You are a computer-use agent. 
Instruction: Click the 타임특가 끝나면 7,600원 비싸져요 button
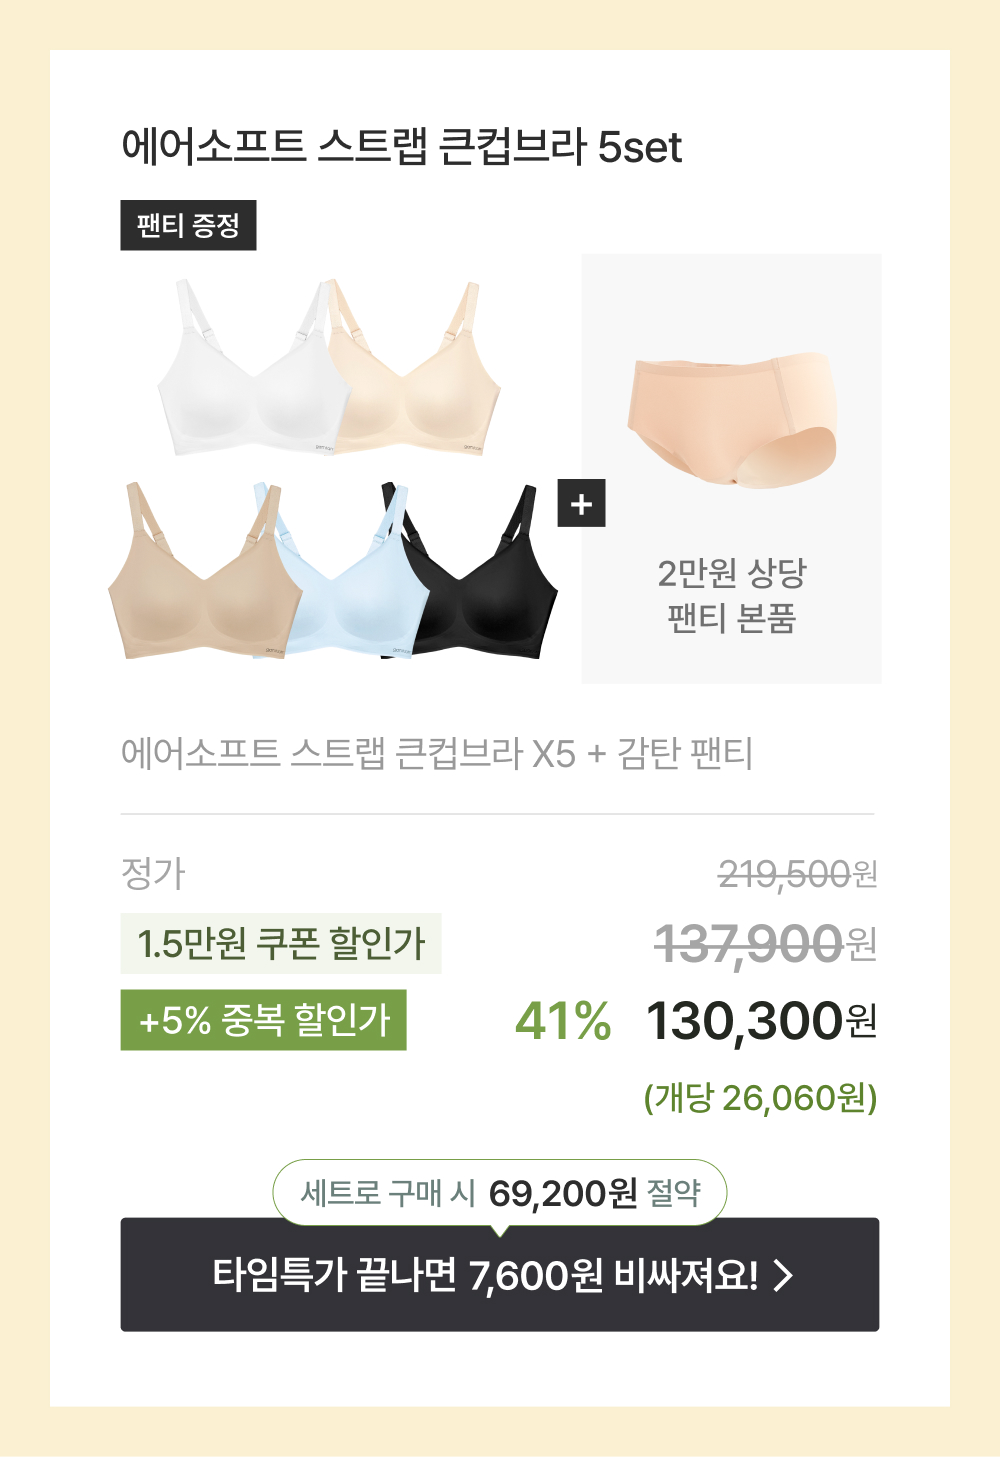[500, 1274]
